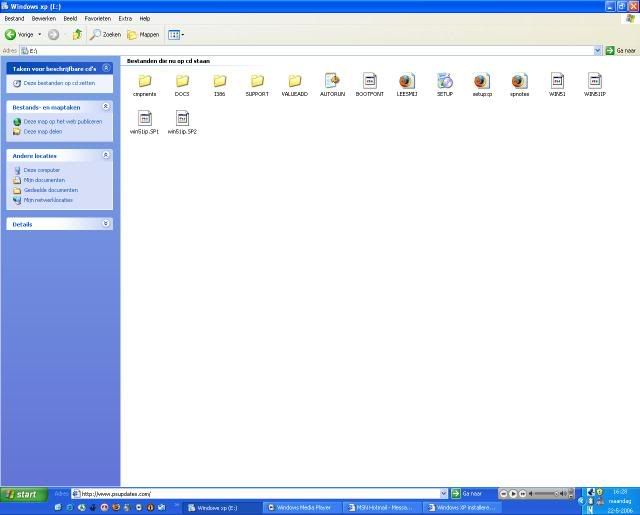Open the Extra menu
640x515 pixels.
pos(125,19)
